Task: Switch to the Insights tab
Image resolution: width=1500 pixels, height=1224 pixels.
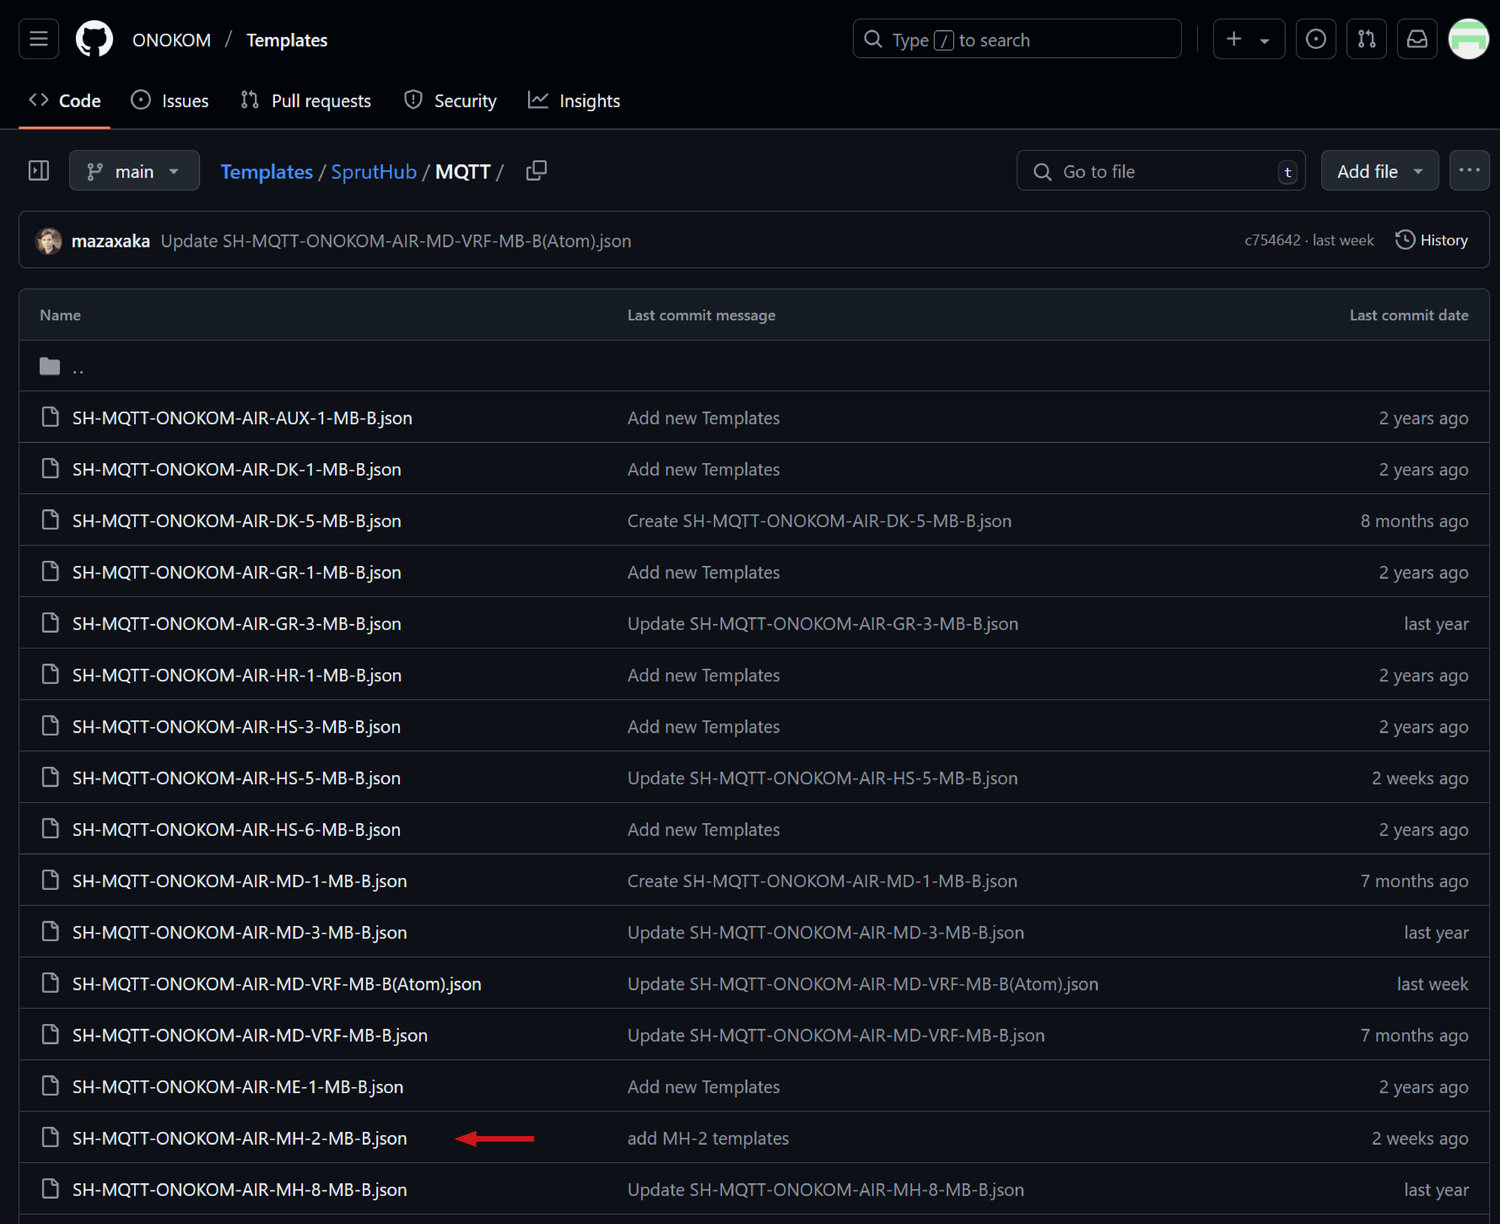Action: (x=574, y=101)
